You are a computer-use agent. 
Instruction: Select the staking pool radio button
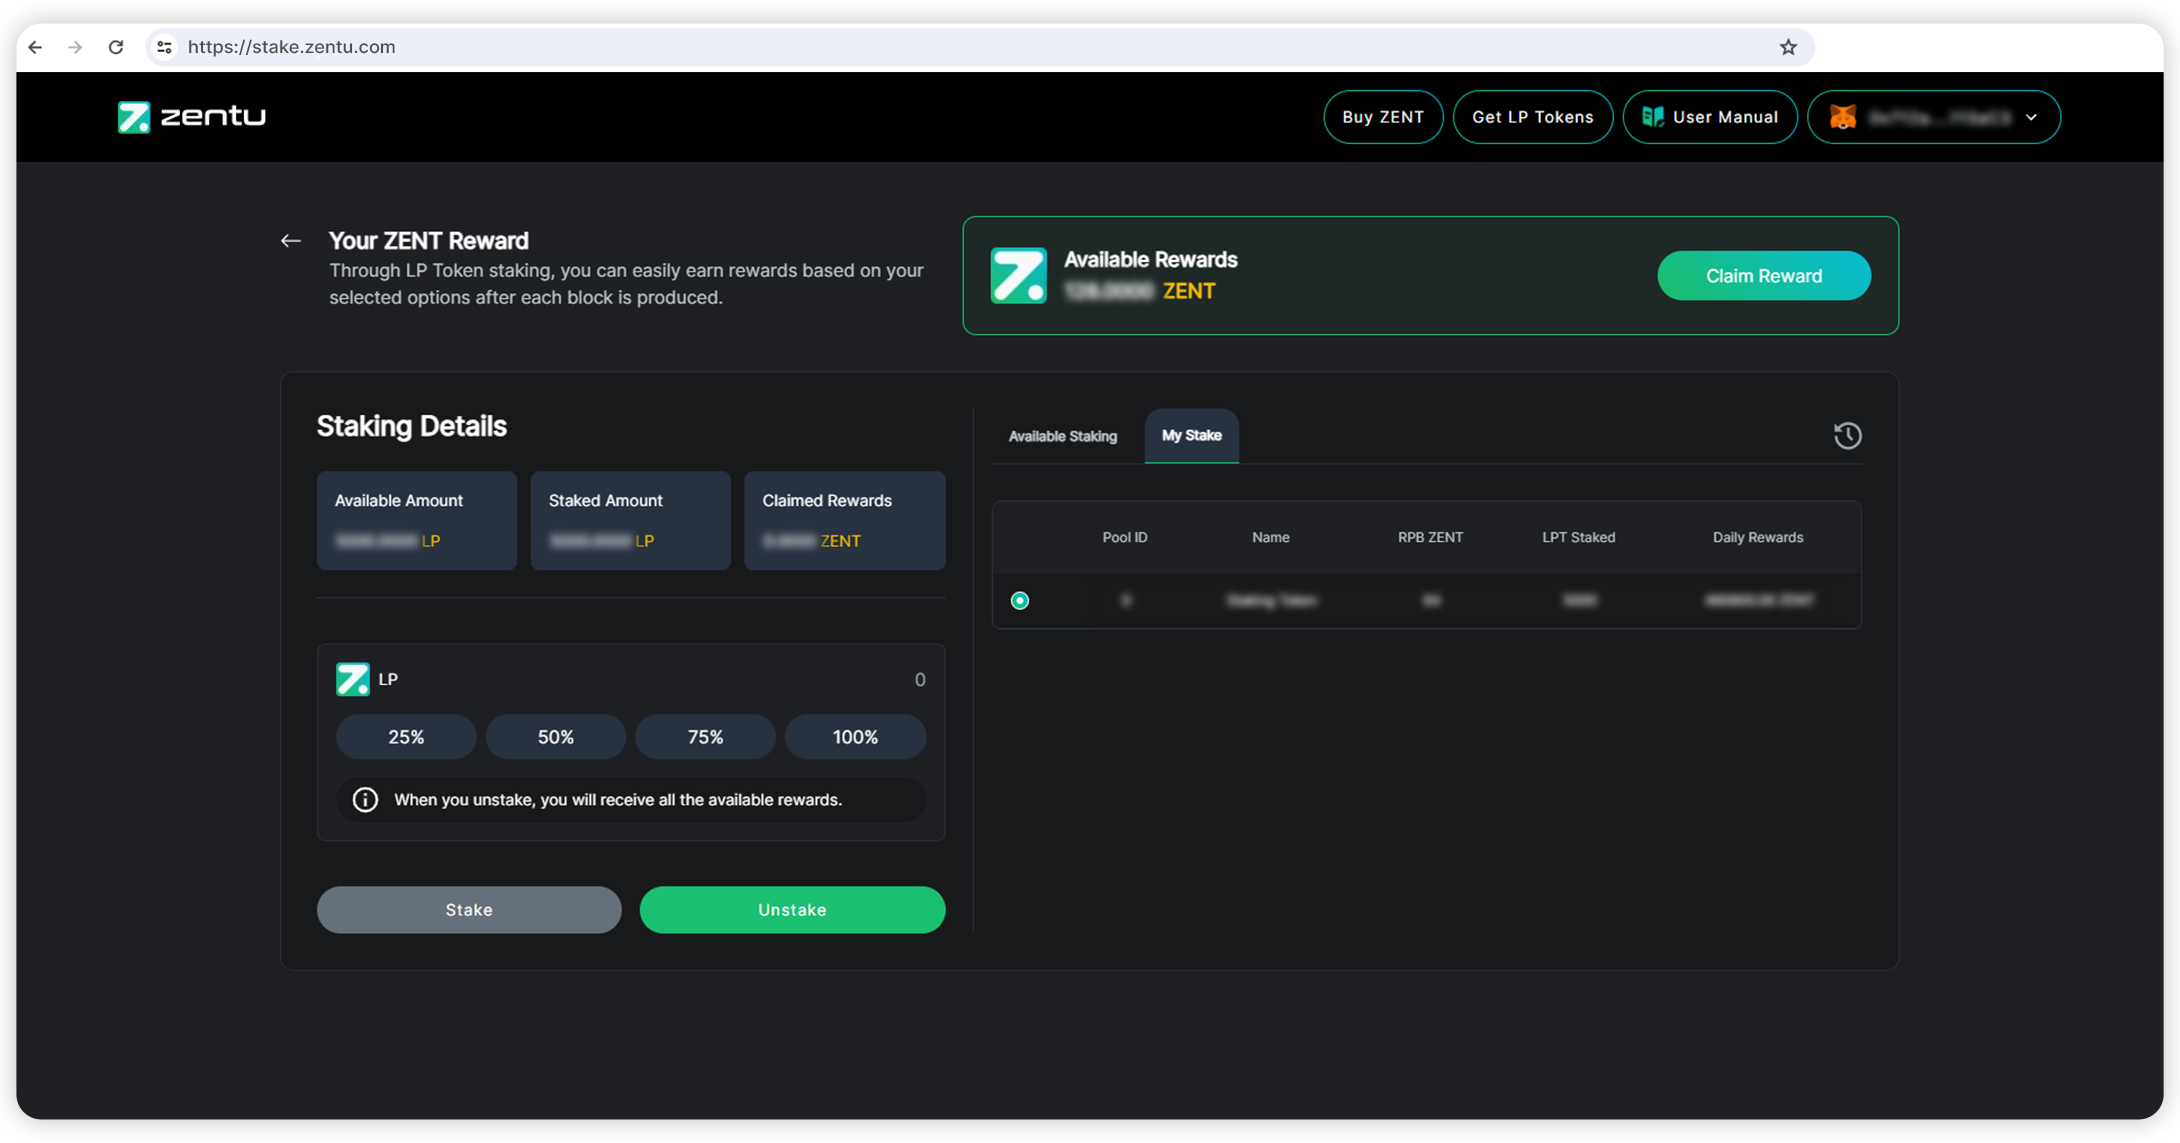tap(1019, 601)
